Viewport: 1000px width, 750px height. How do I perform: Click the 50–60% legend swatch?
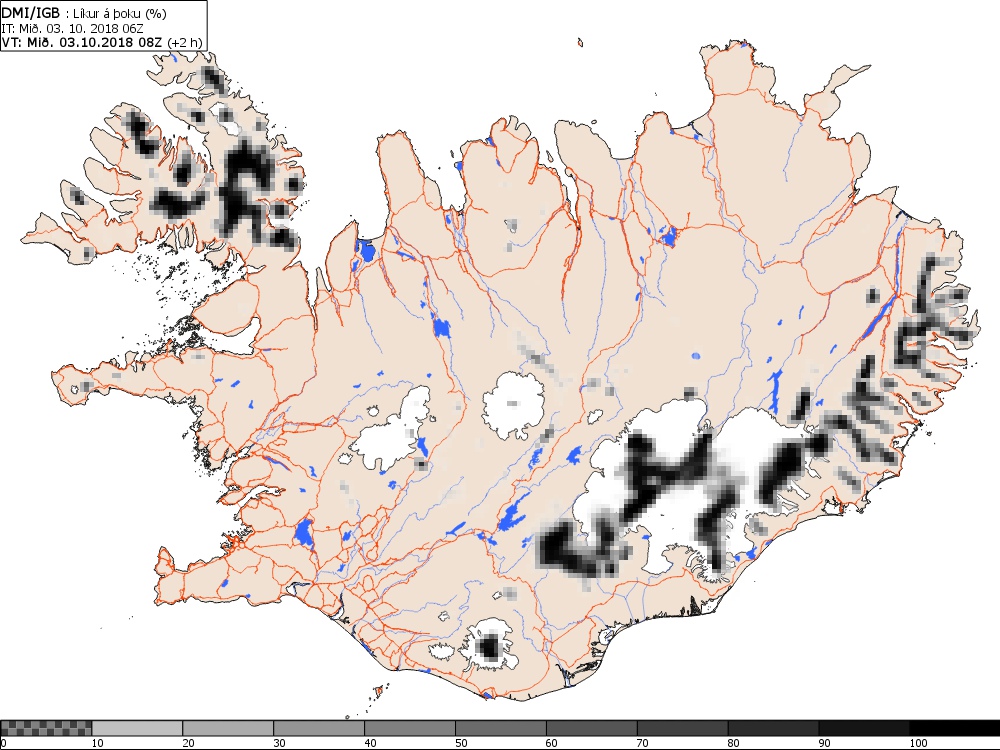pyautogui.click(x=501, y=728)
